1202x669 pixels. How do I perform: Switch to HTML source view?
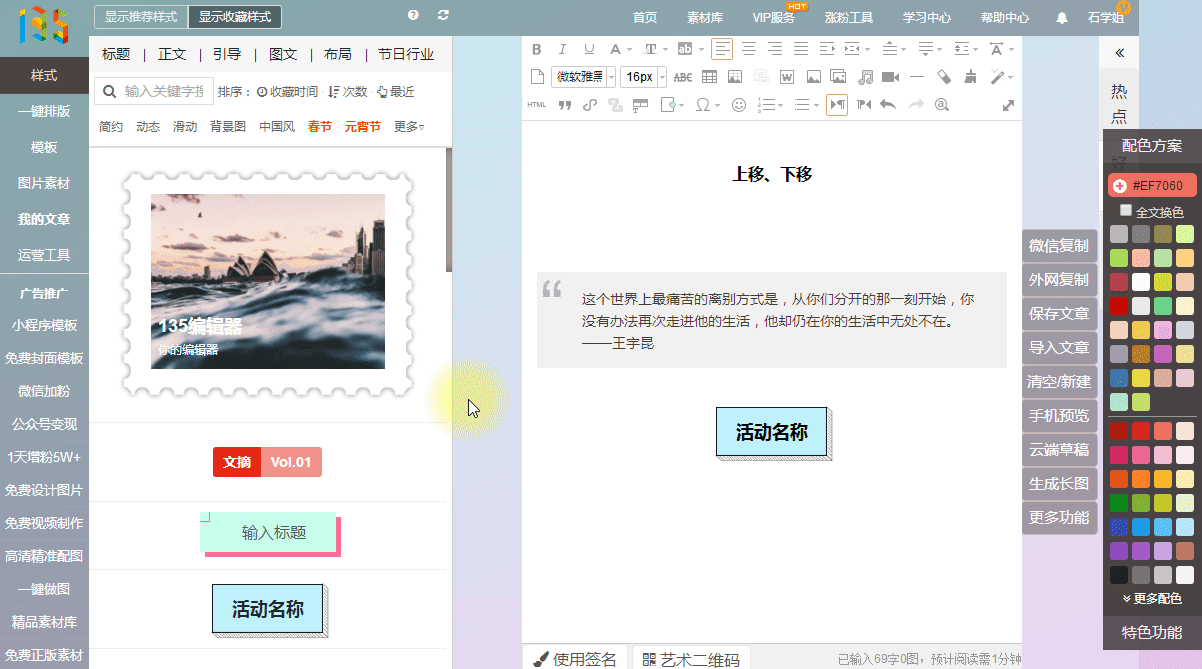(537, 105)
